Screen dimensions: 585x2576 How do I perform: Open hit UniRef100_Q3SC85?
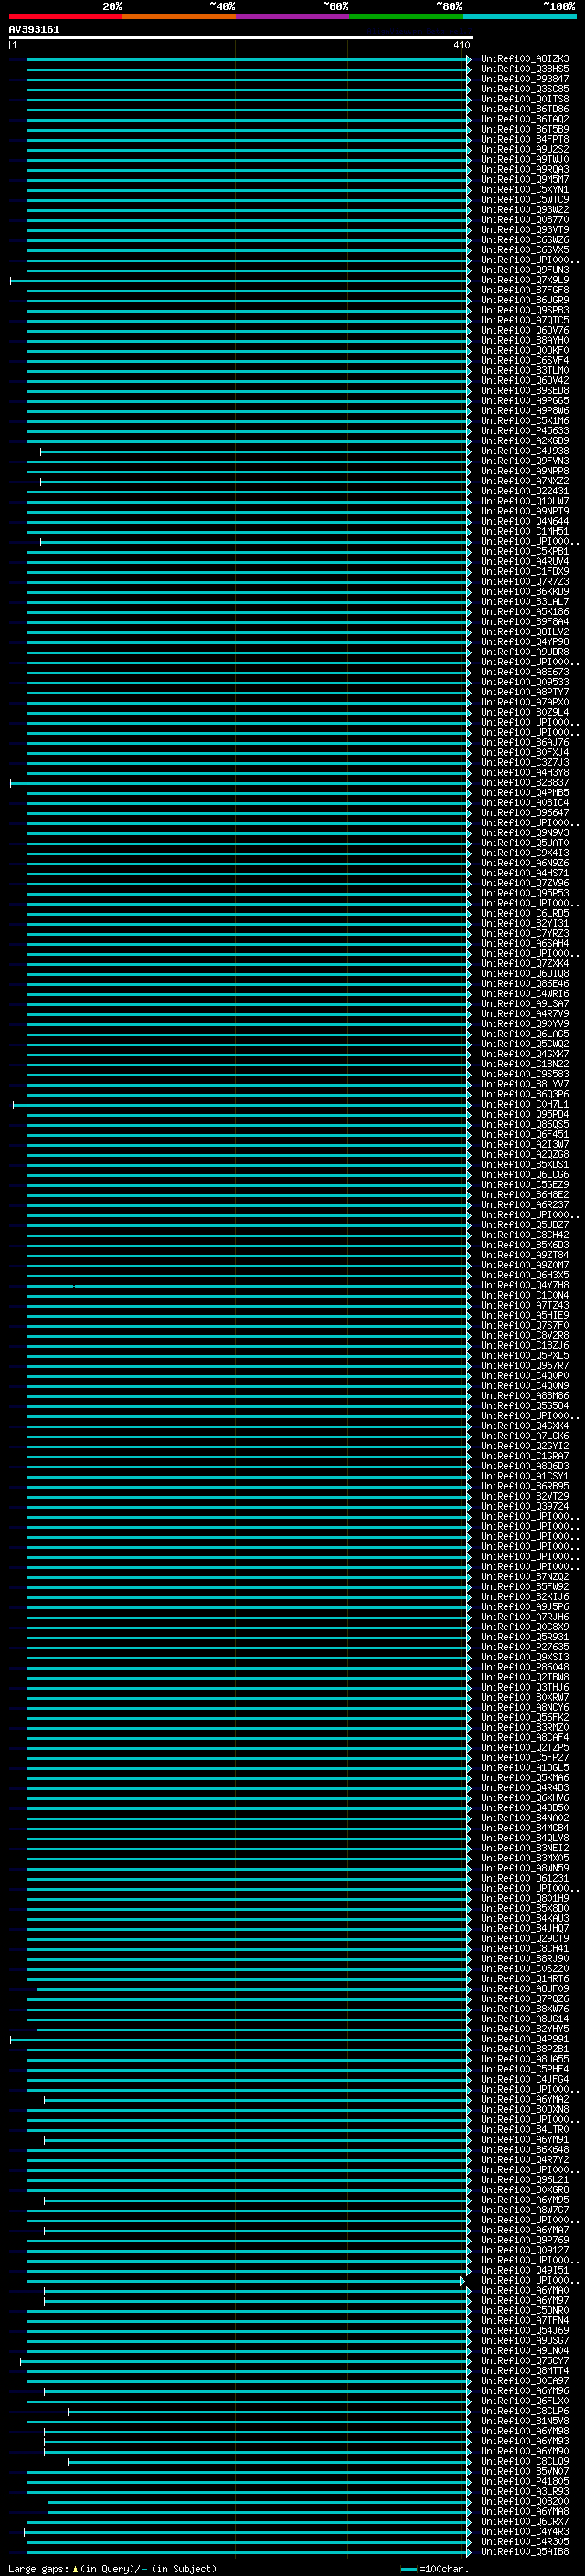pos(525,89)
